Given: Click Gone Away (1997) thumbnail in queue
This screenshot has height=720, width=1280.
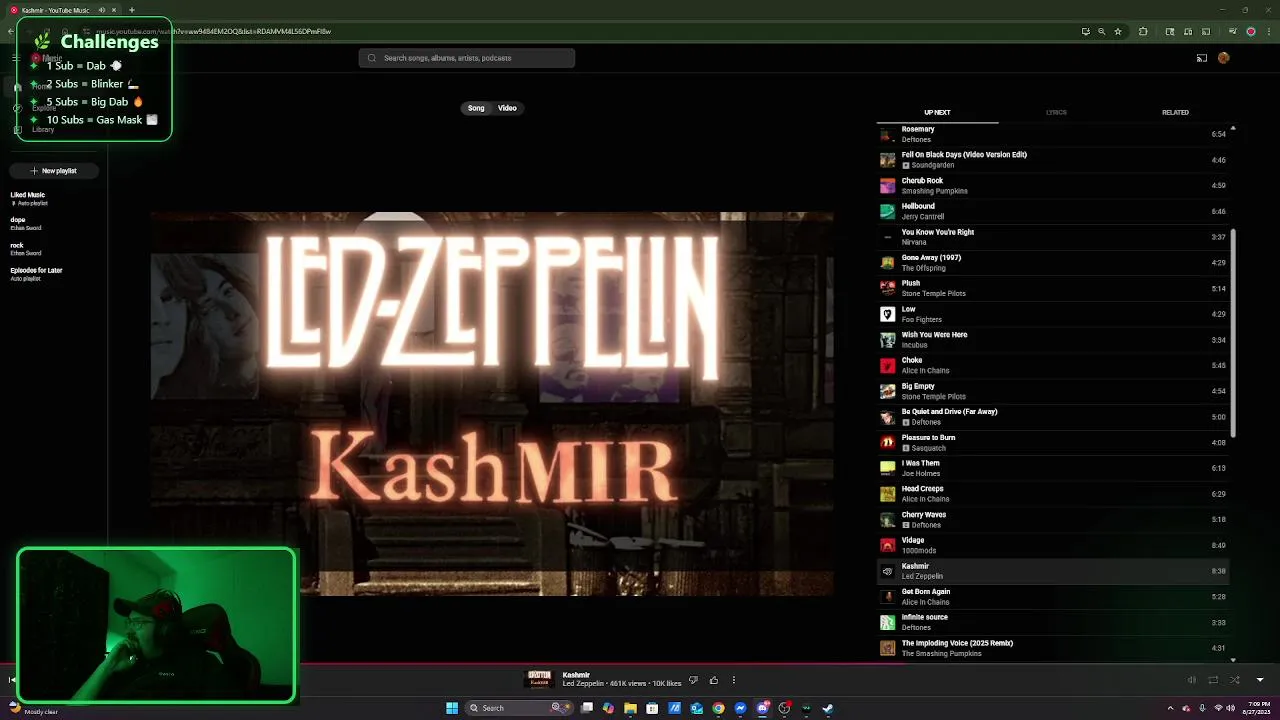Looking at the screenshot, I should [887, 262].
